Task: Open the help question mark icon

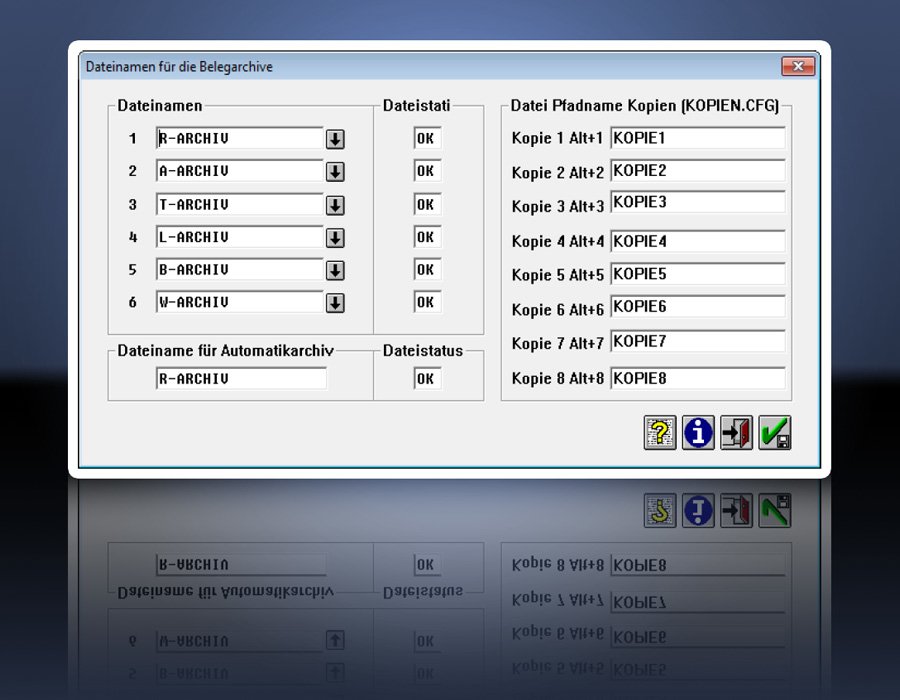Action: pyautogui.click(x=660, y=433)
